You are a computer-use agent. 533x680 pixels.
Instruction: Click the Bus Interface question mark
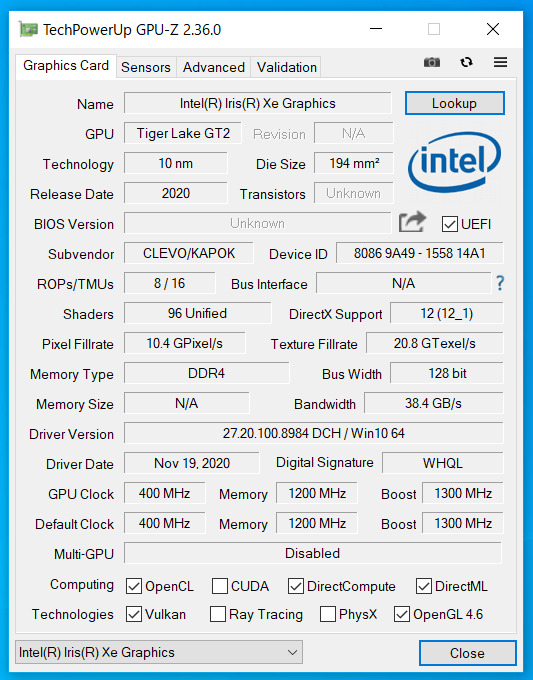tap(500, 283)
